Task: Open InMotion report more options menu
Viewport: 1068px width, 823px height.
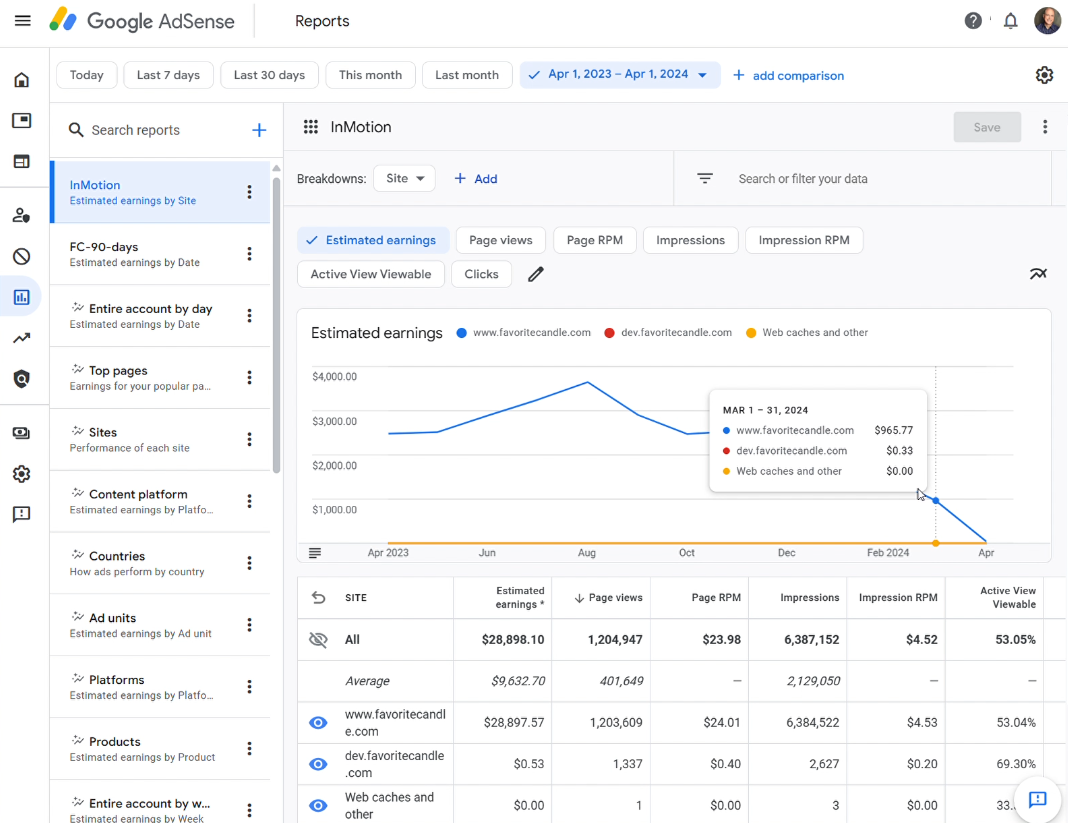Action: click(x=1045, y=127)
